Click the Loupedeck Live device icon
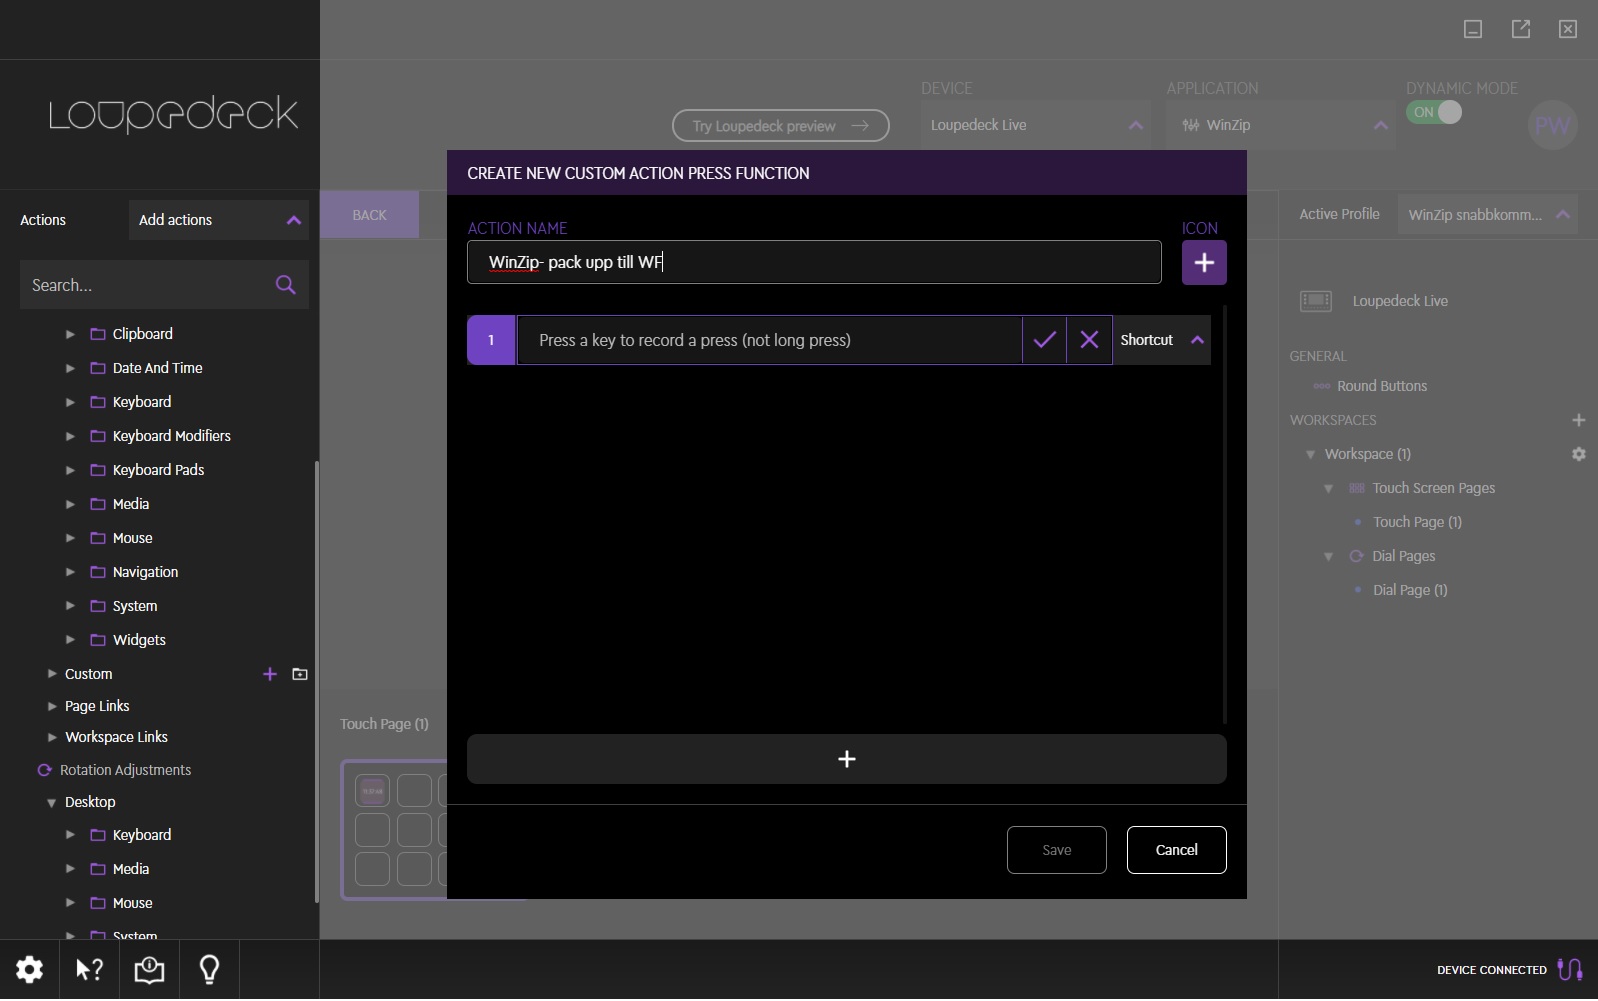The width and height of the screenshot is (1598, 1001). click(1315, 301)
